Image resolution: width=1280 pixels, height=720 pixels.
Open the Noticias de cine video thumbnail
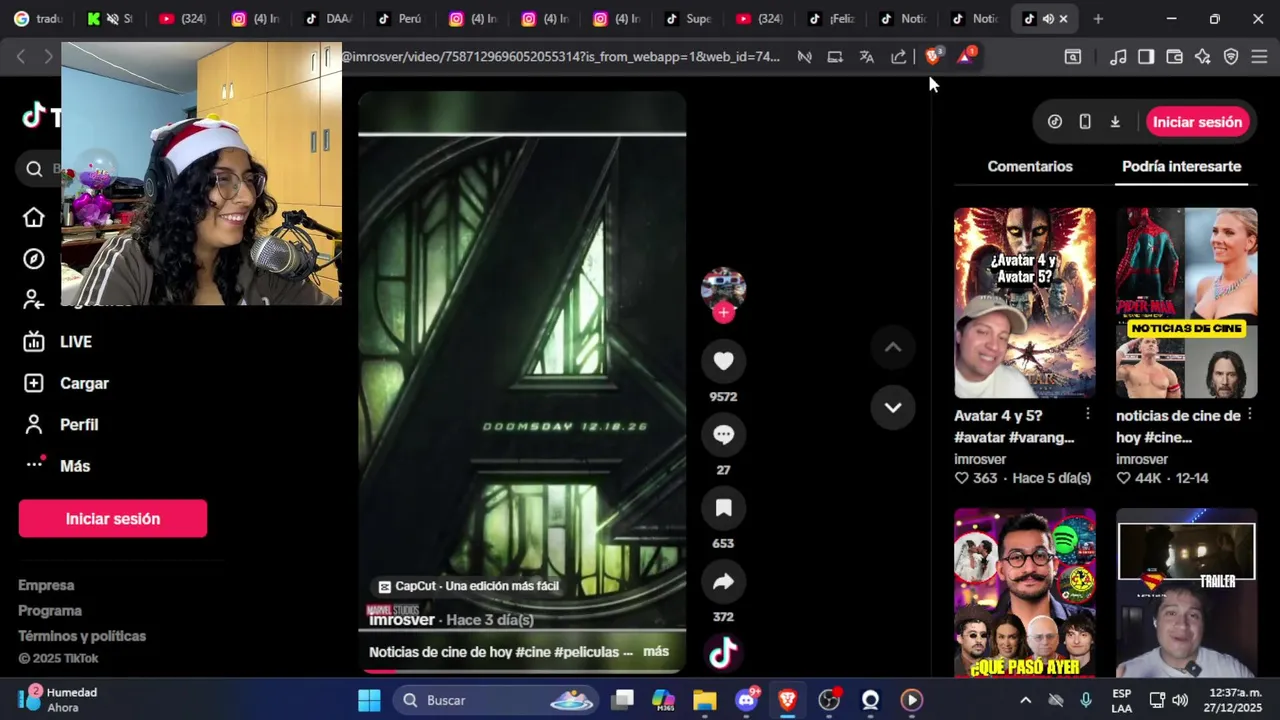pyautogui.click(x=1186, y=303)
